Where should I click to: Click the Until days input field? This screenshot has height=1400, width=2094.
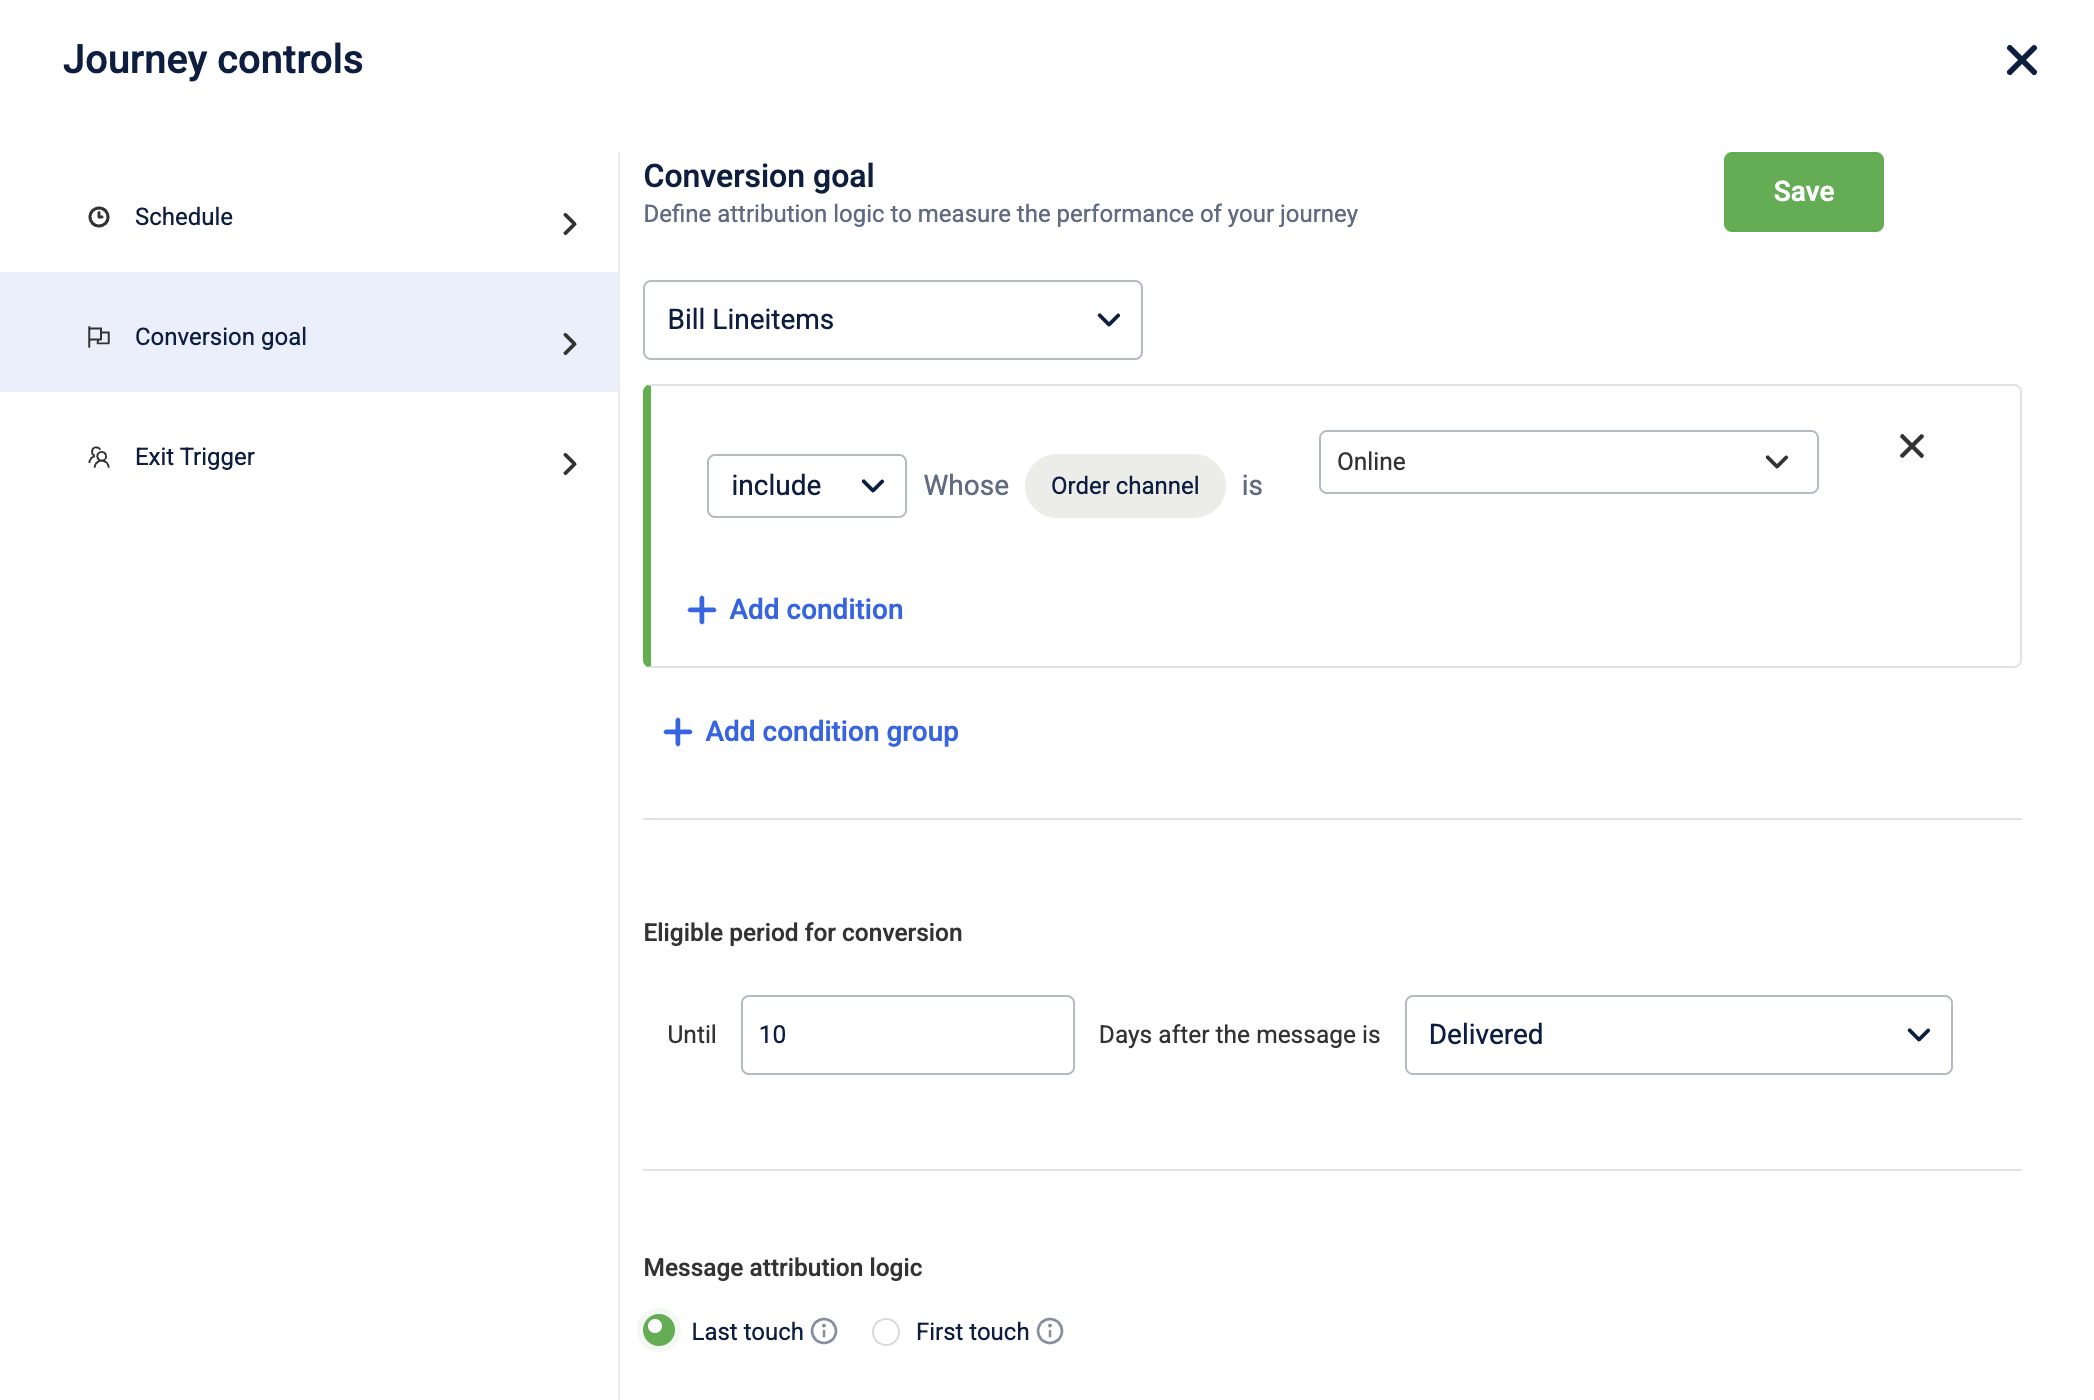click(x=907, y=1035)
